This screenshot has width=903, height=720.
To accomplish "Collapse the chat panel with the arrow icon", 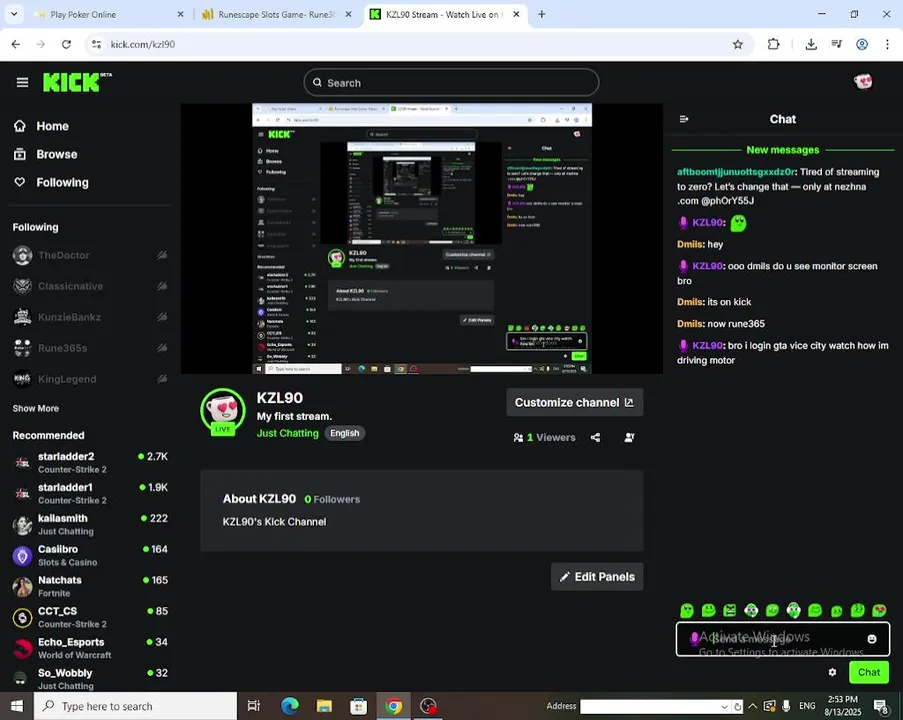I will 684,119.
